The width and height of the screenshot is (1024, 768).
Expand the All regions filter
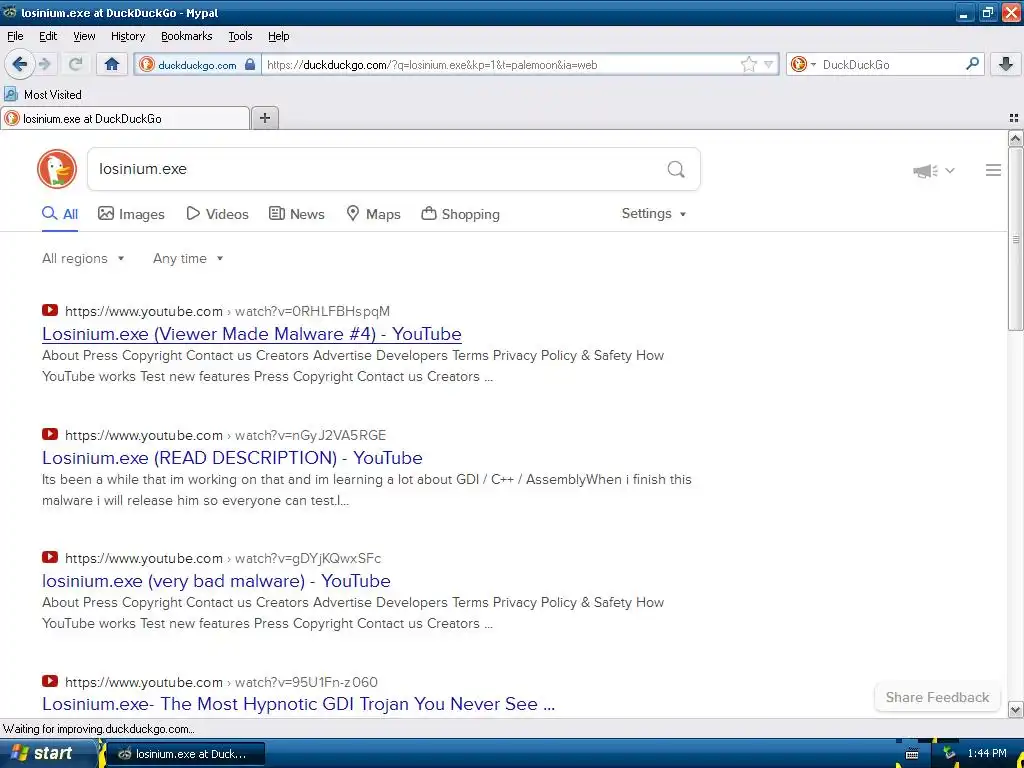click(x=83, y=259)
